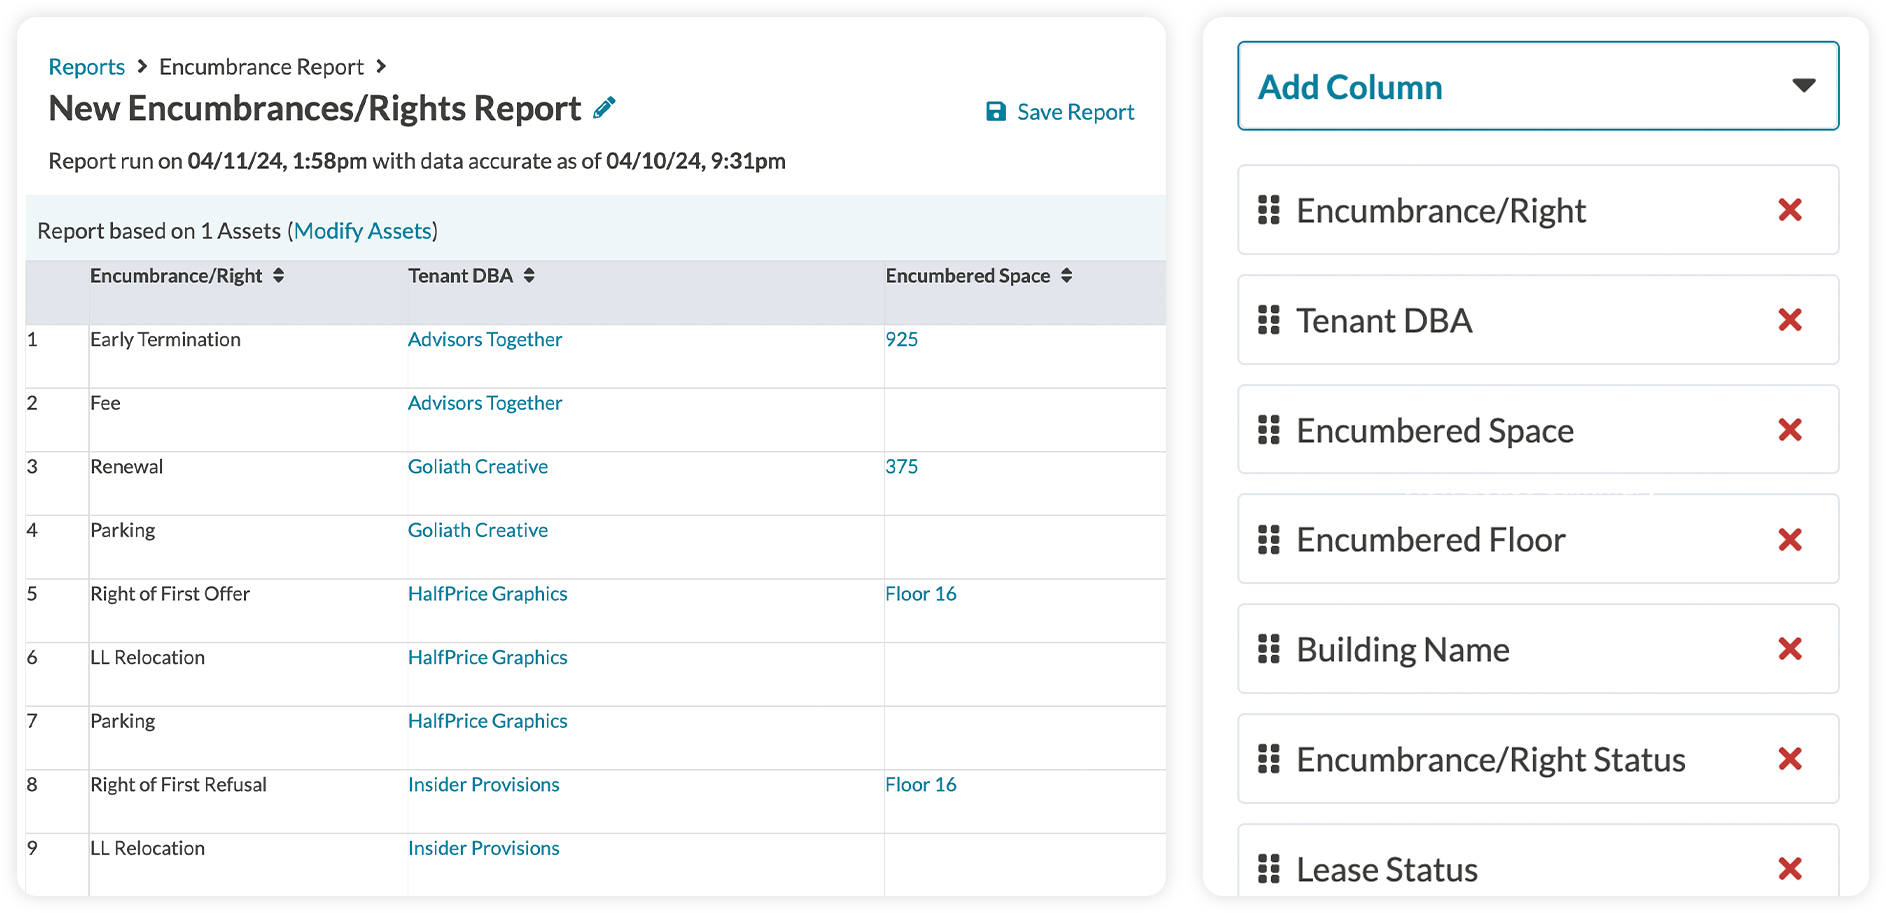The height and width of the screenshot is (913, 1886).
Task: Click the Save Report floppy disk icon
Action: (996, 112)
